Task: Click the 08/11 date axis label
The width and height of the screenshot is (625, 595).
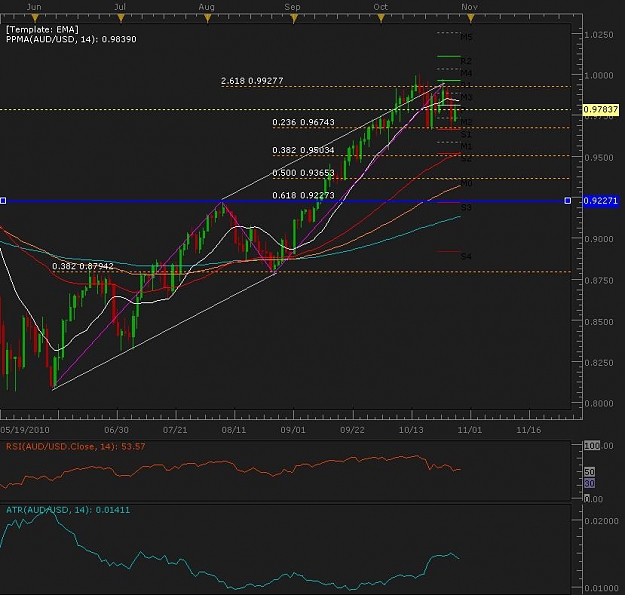Action: [x=234, y=430]
